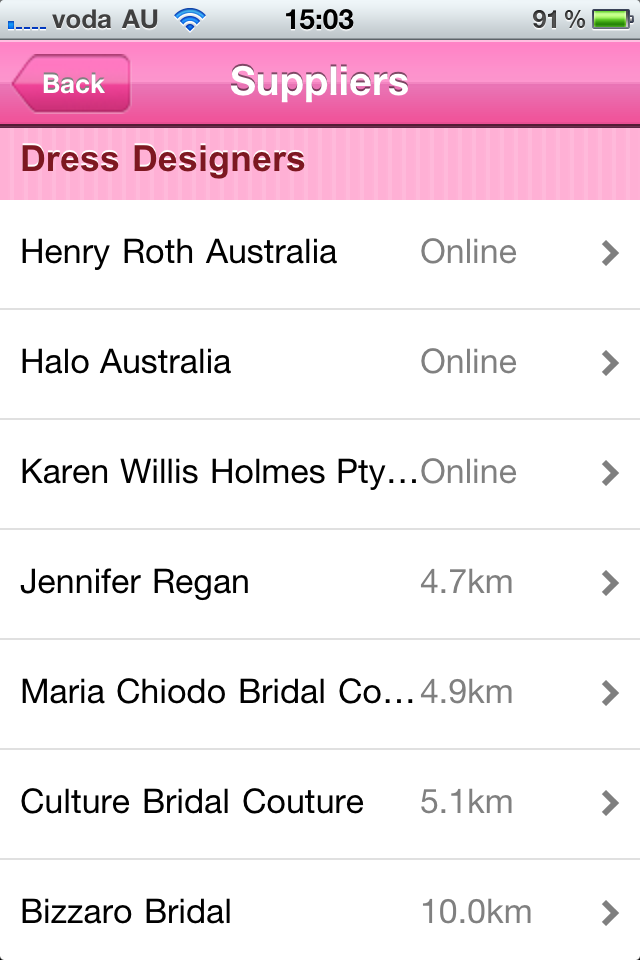Viewport: 640px width, 960px height.
Task: Open the Henry Roth Australia supplier
Action: (x=179, y=252)
